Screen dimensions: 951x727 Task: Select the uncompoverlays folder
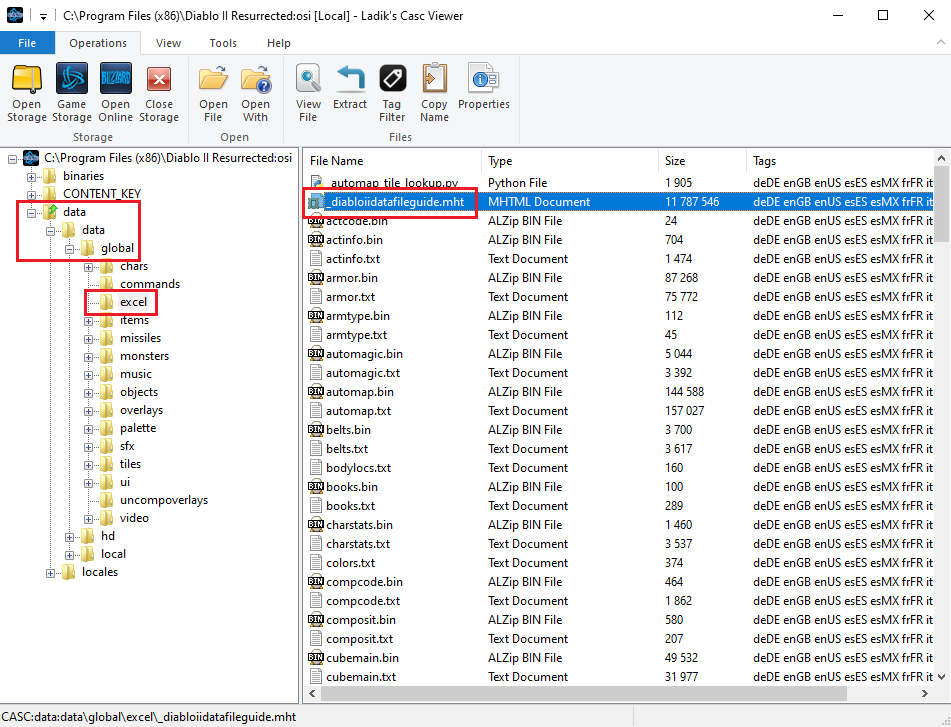(x=164, y=500)
